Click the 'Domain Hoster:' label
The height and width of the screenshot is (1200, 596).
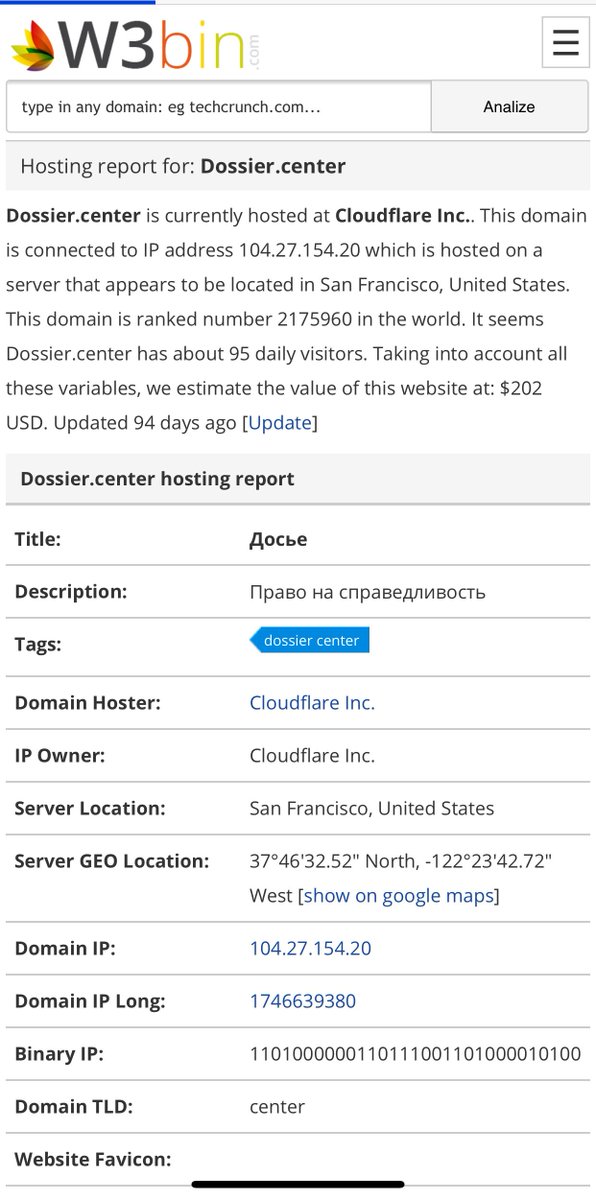[87, 703]
